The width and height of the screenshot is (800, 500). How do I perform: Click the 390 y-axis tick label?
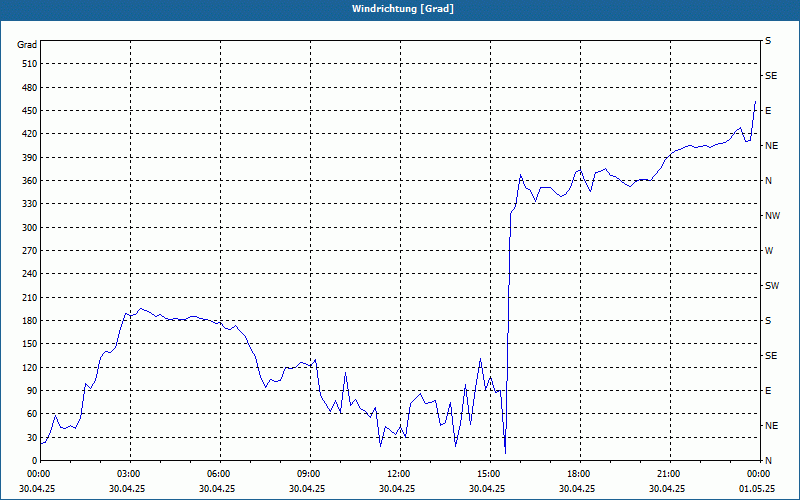click(x=30, y=157)
